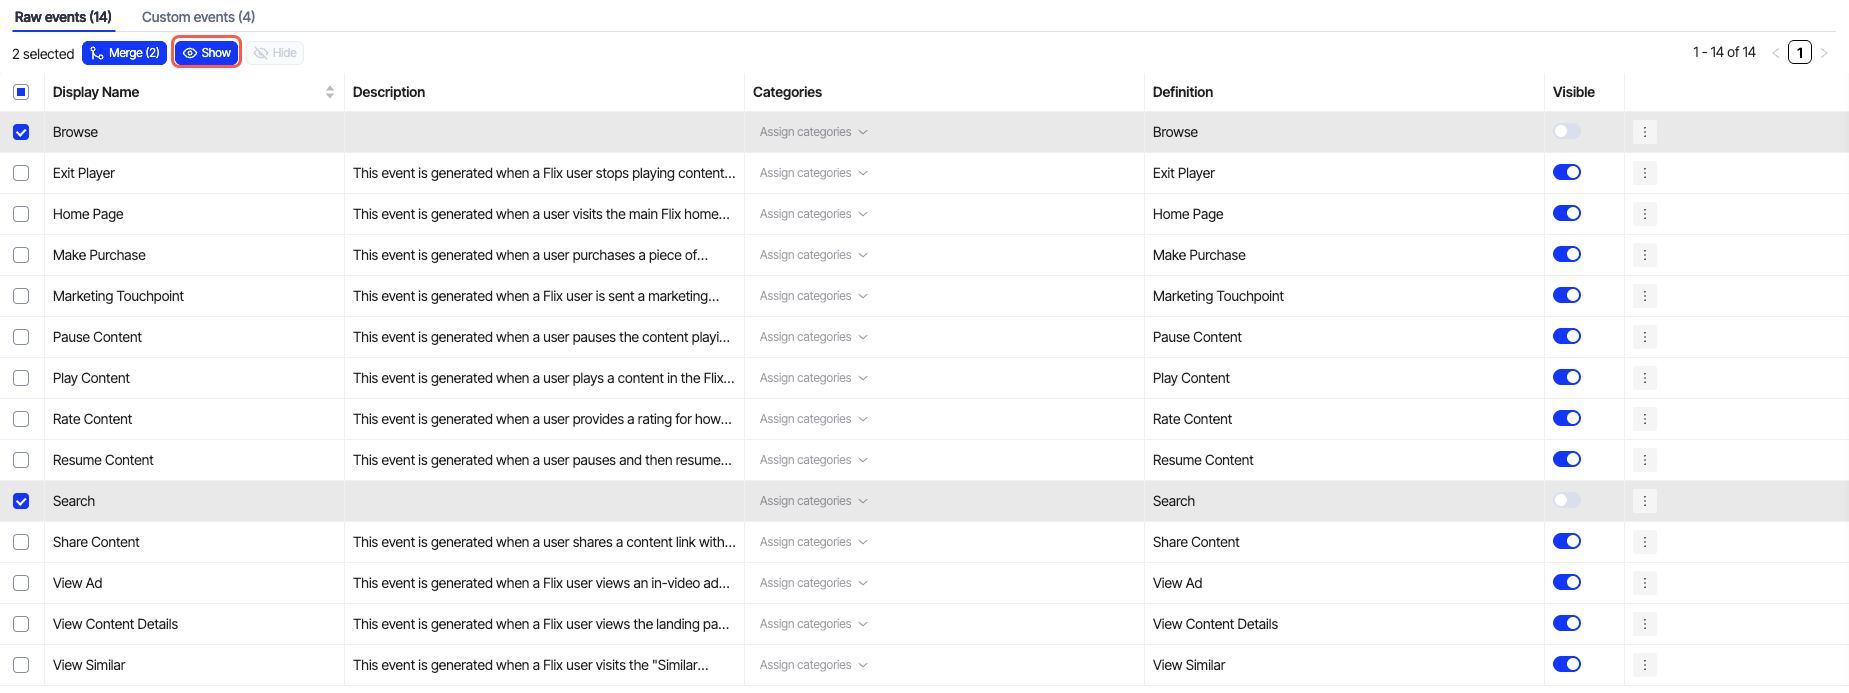Open more options for Play Content row
This screenshot has height=693, width=1849.
(1644, 378)
